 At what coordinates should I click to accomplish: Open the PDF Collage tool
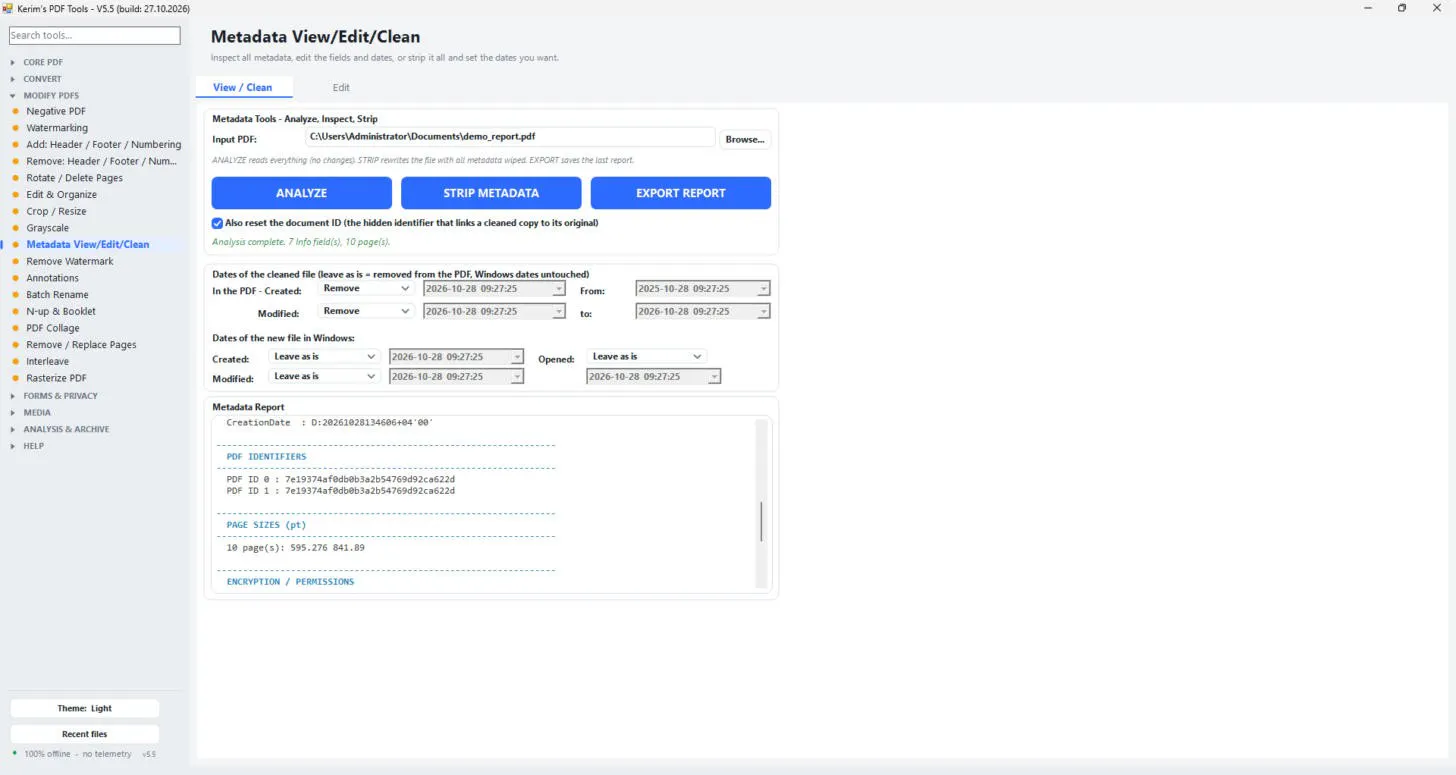tap(53, 328)
